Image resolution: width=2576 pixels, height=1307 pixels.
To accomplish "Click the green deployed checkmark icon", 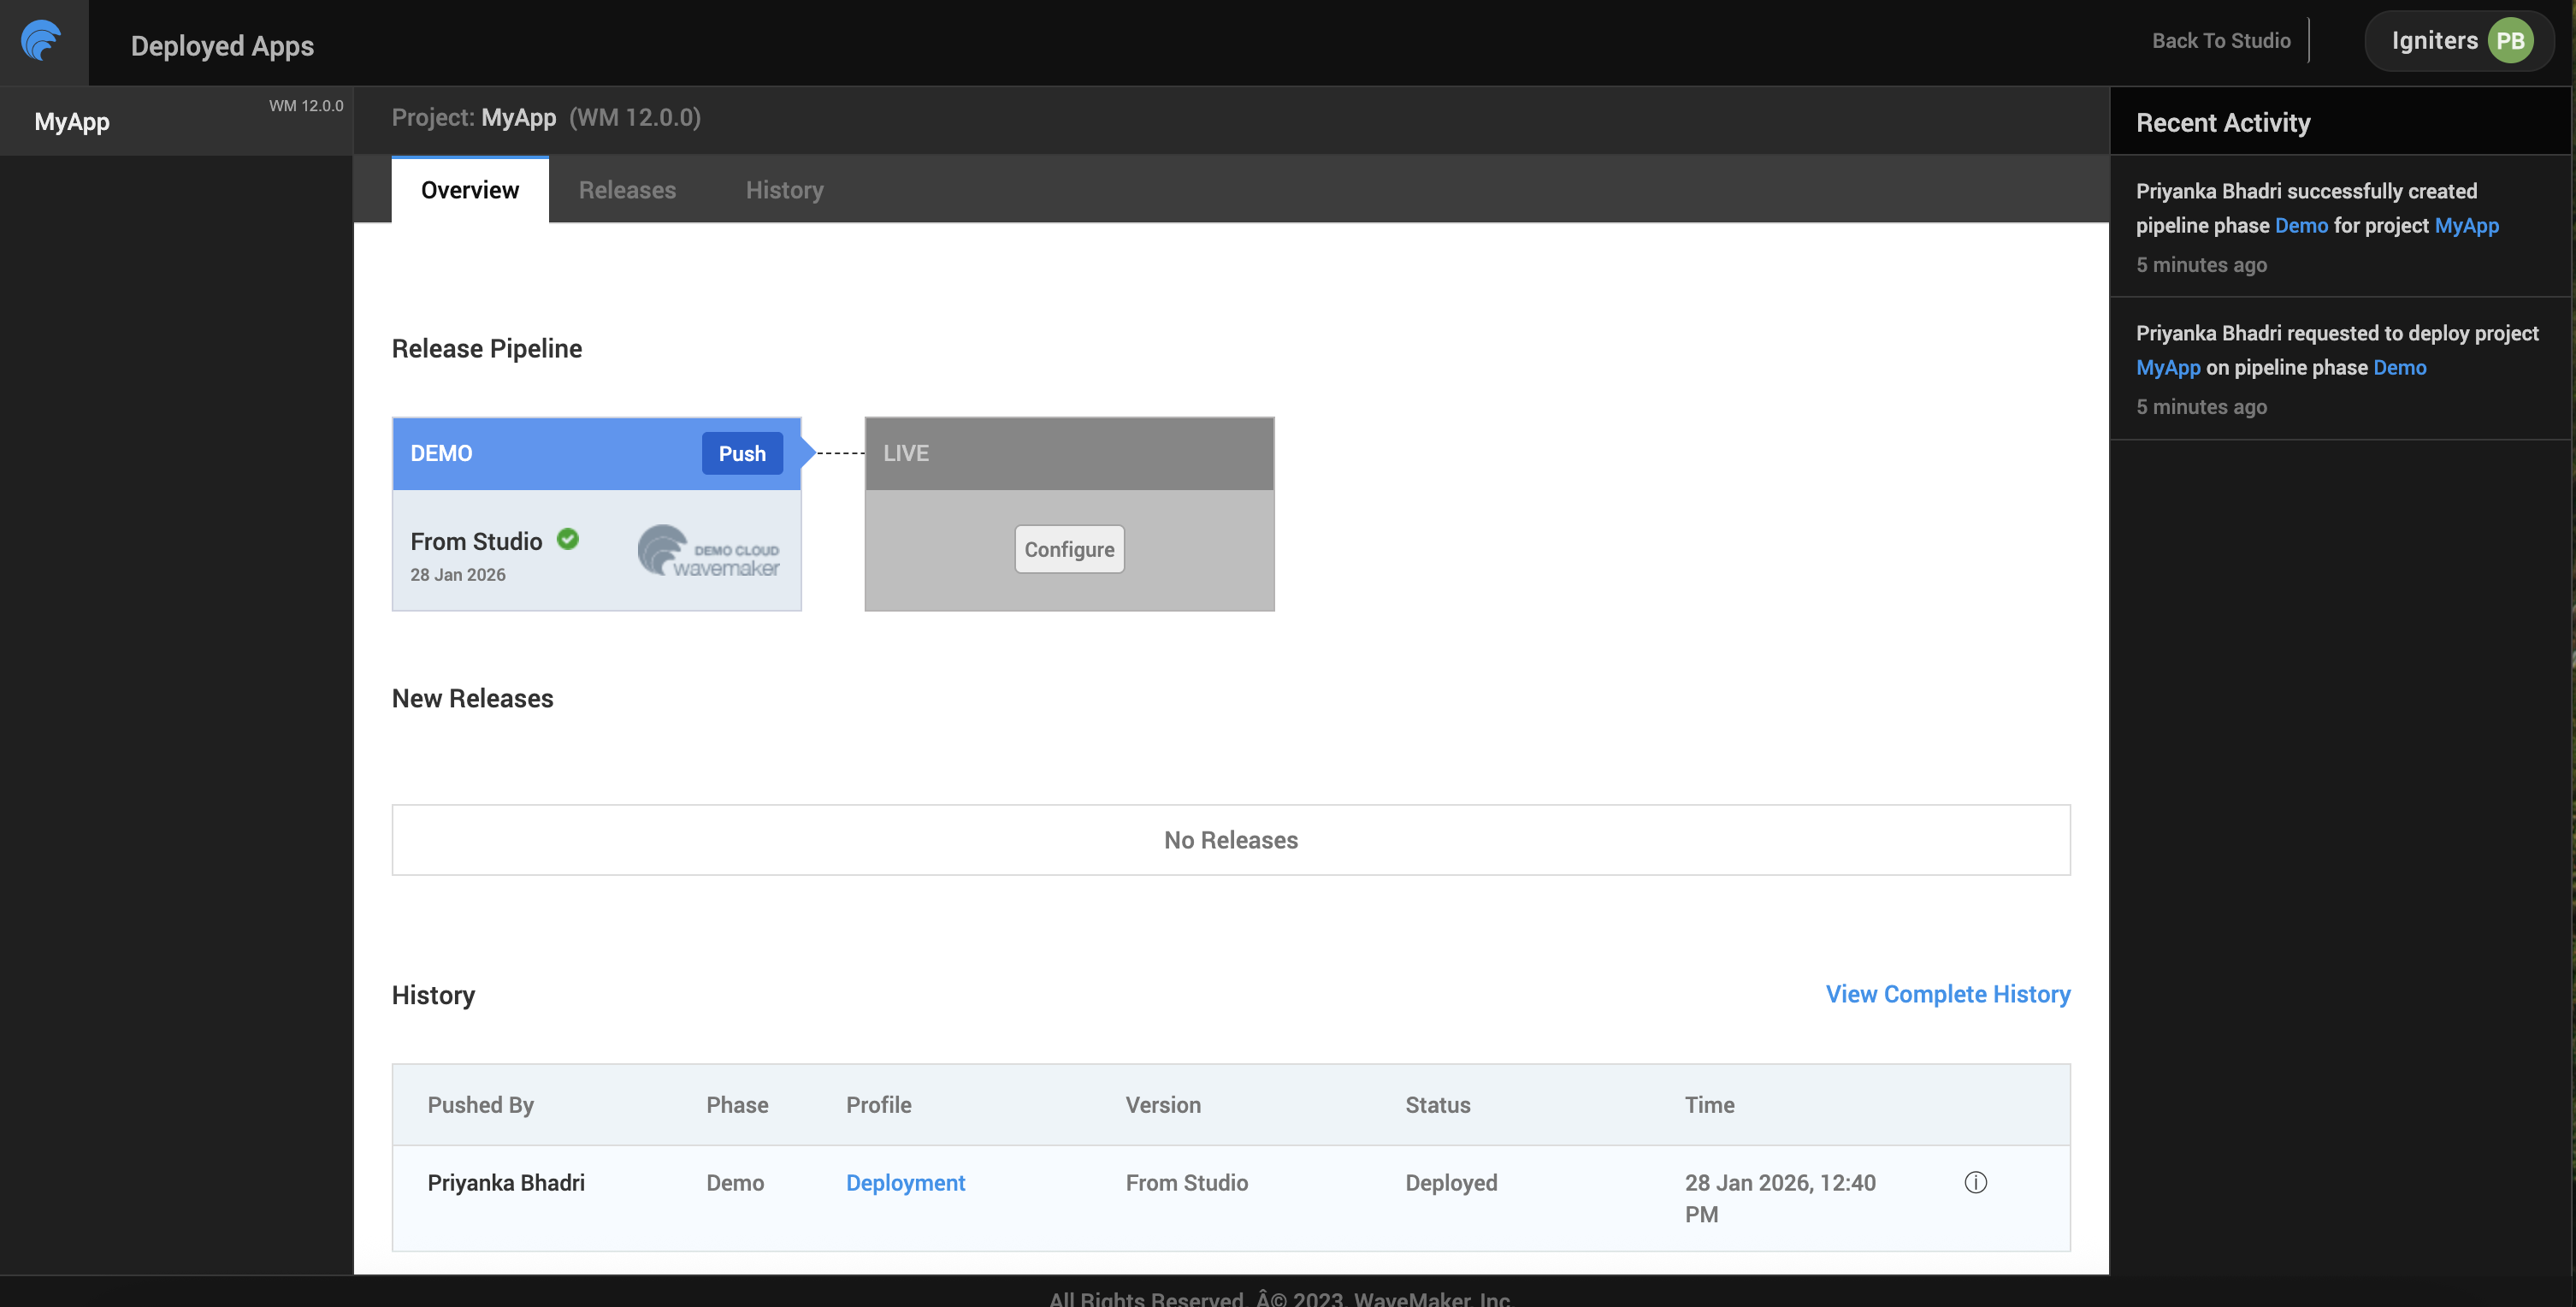I will click(x=568, y=539).
